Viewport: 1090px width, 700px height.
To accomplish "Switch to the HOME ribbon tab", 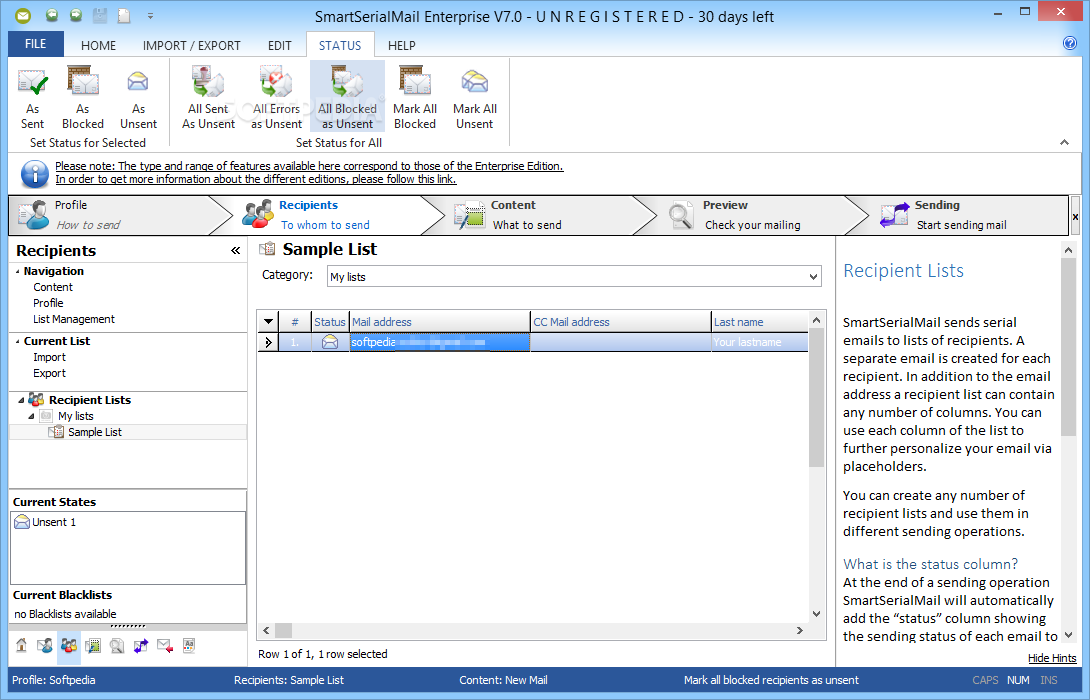I will pyautogui.click(x=98, y=46).
